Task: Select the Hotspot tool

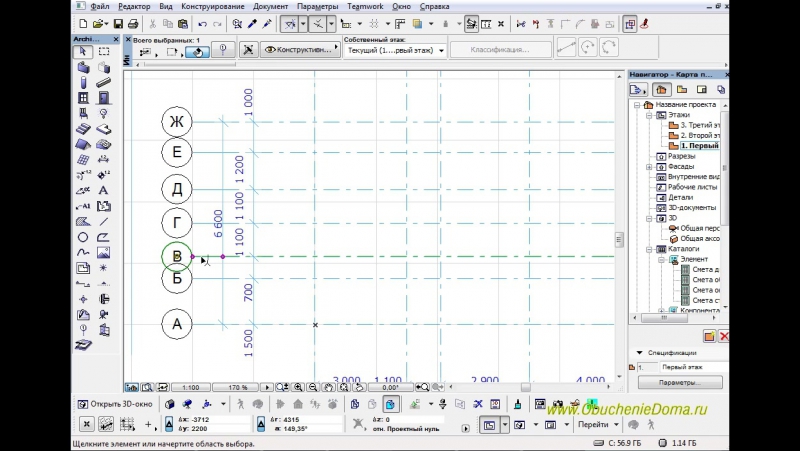Action: (104, 268)
